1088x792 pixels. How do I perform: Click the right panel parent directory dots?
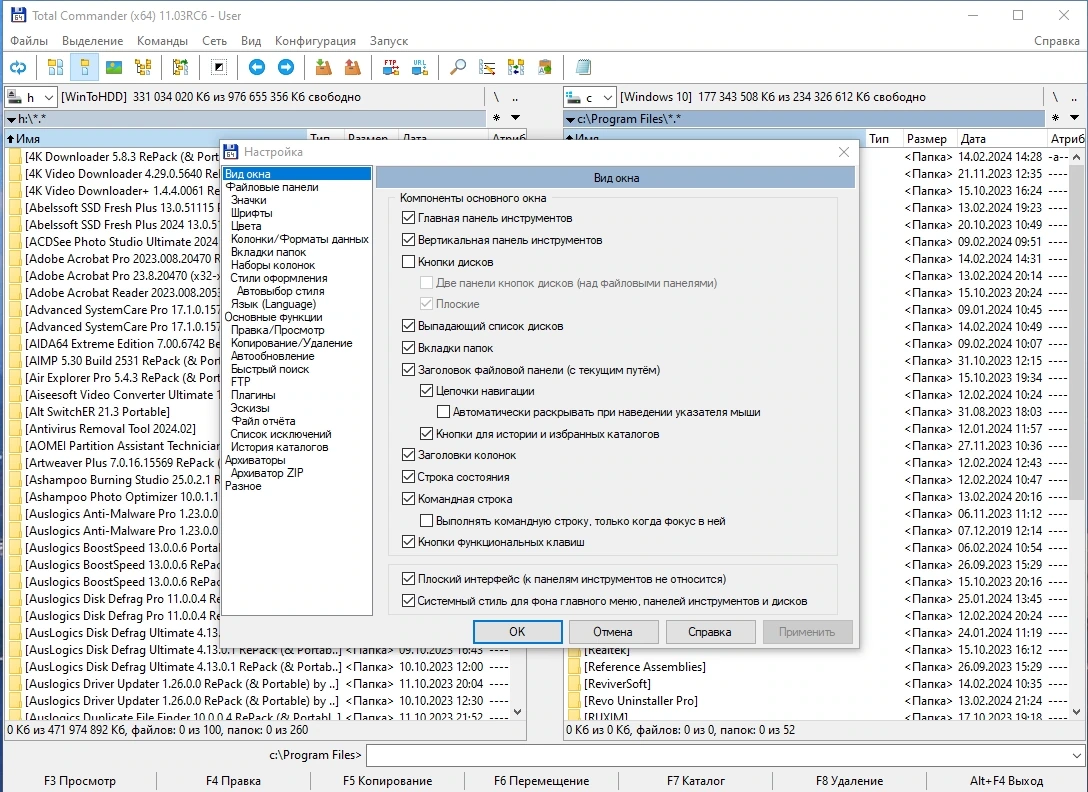click(1074, 97)
